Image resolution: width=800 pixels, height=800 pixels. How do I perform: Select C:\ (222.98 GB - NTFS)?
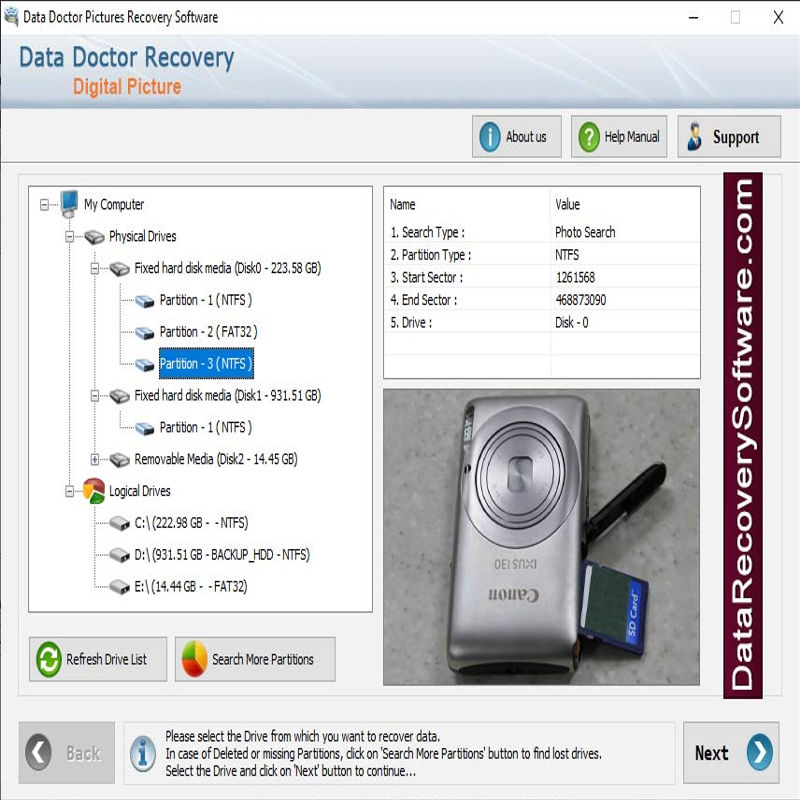[191, 523]
